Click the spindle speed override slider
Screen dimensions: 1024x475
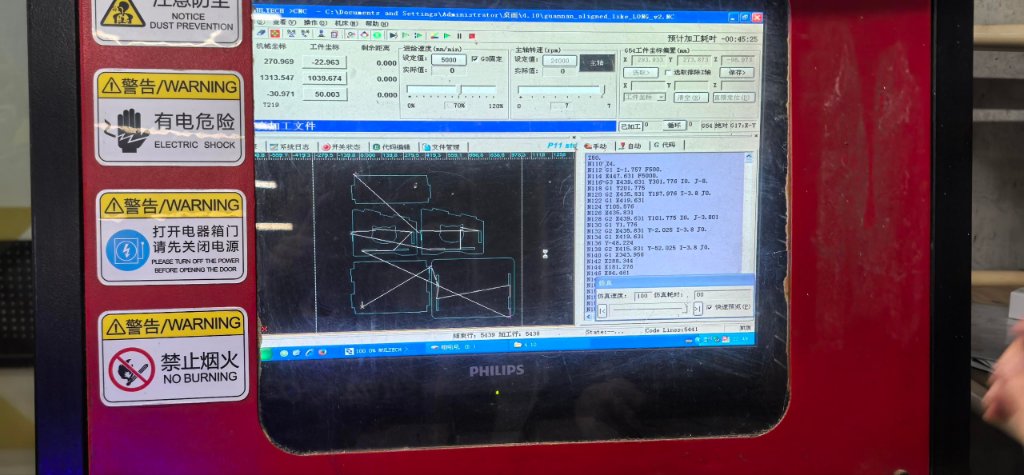click(x=561, y=90)
